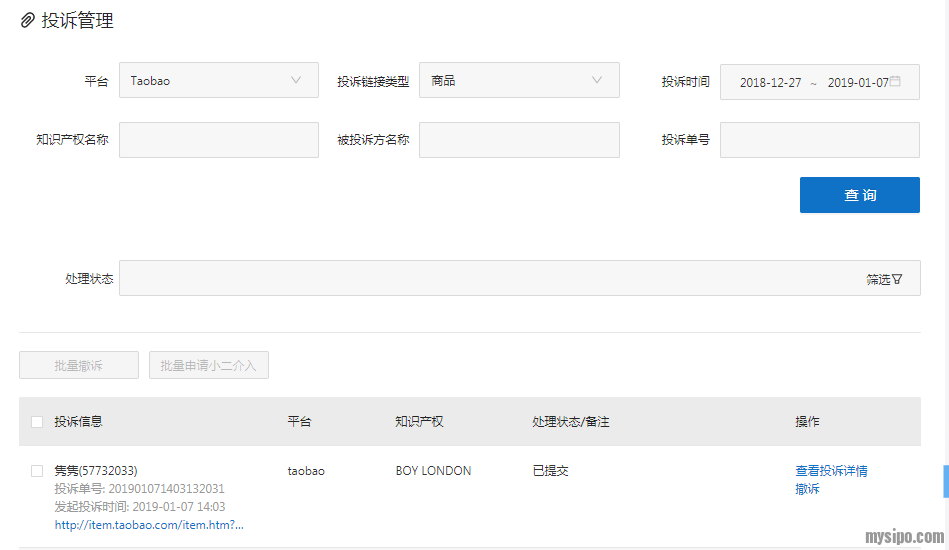949x550 pixels.
Task: Click the end date 2019-01-07
Action: 857,83
